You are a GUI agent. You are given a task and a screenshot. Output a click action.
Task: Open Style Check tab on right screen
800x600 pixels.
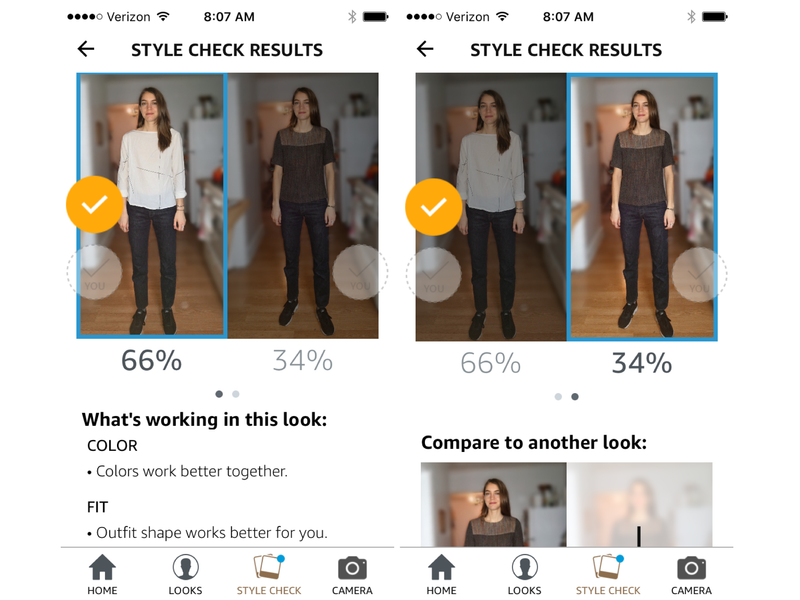pyautogui.click(x=608, y=574)
